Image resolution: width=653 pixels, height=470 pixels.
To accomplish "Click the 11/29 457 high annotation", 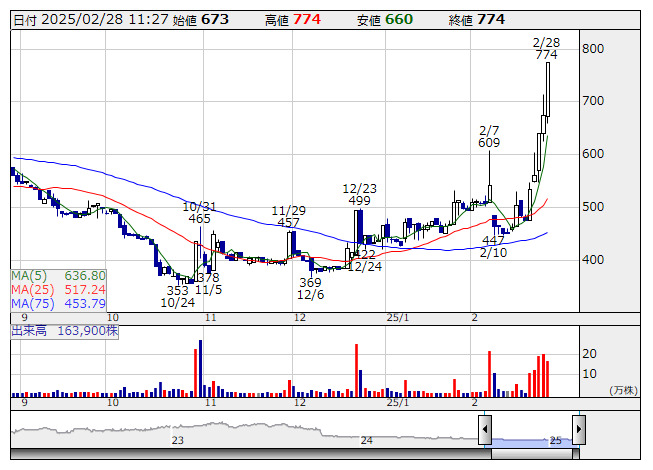I will (x=288, y=217).
